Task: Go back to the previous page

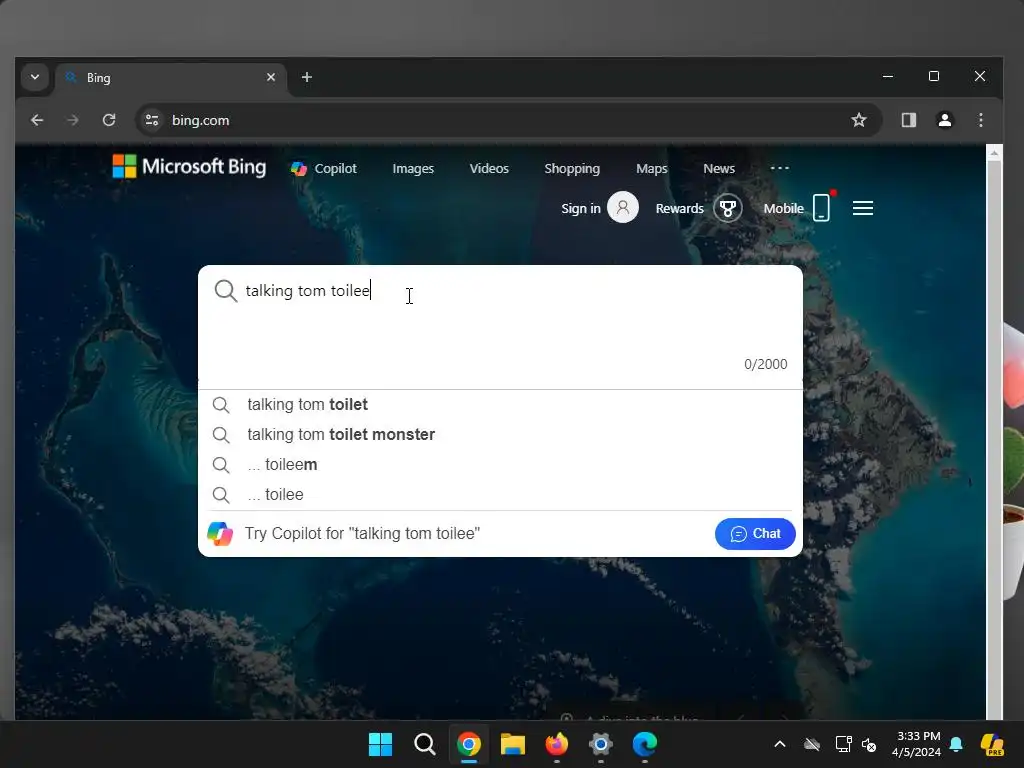Action: [37, 120]
